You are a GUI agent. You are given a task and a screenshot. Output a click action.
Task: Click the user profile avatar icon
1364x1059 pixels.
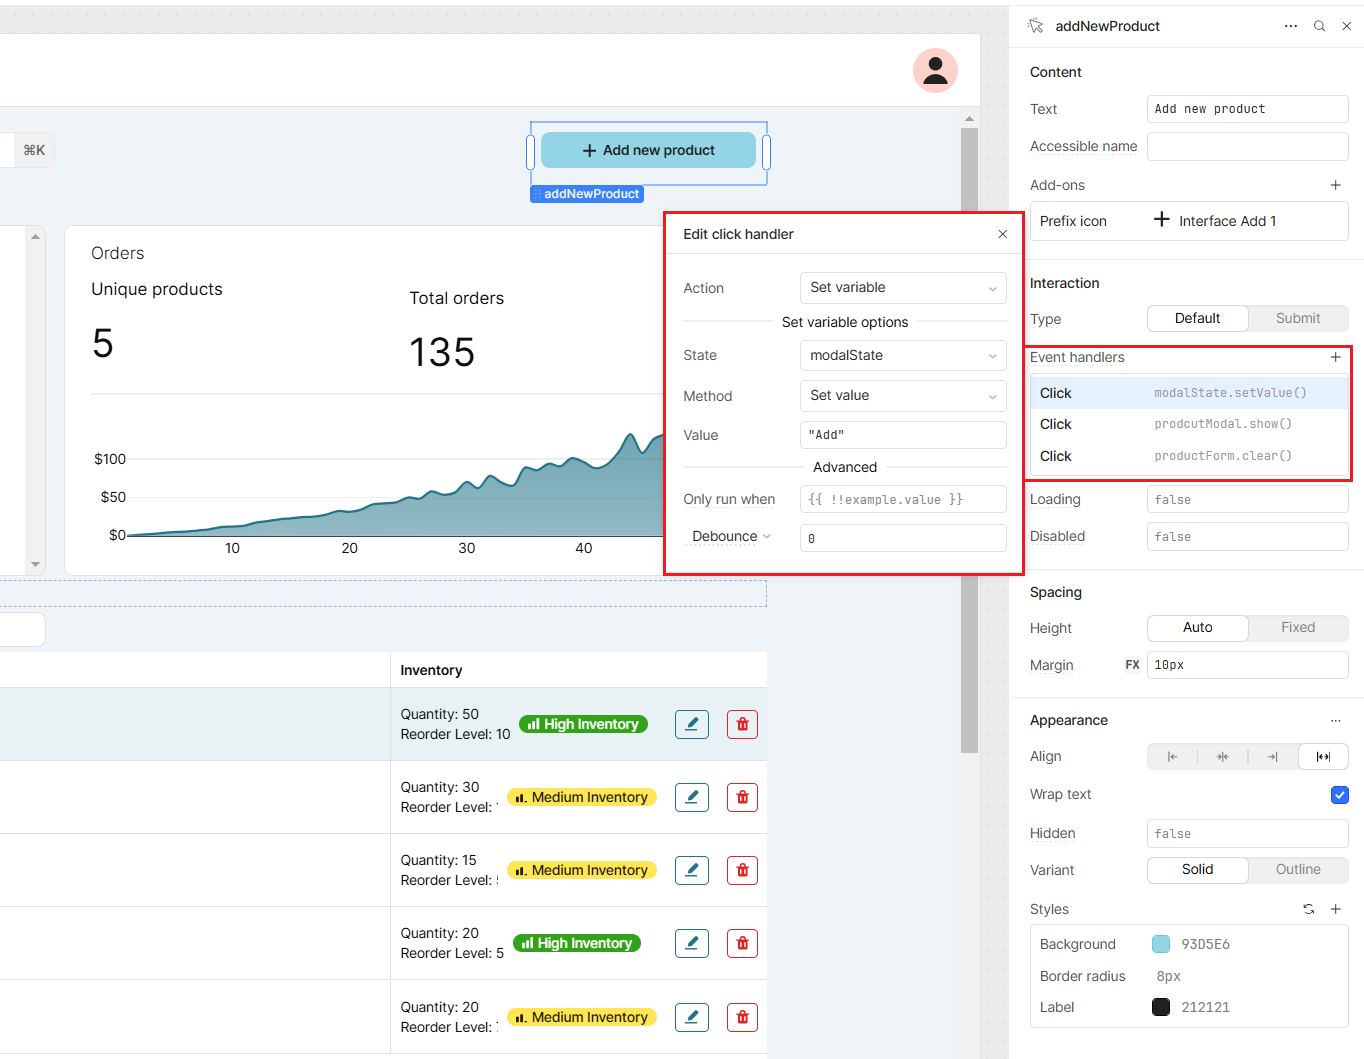(x=935, y=71)
